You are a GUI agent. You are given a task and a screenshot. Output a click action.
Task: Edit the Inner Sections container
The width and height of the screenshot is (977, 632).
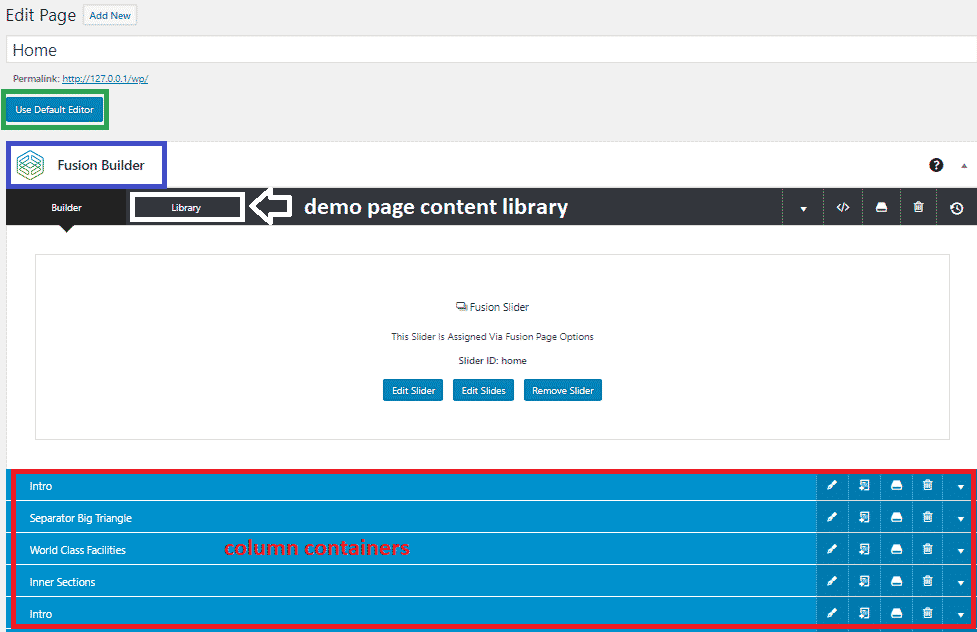click(832, 582)
